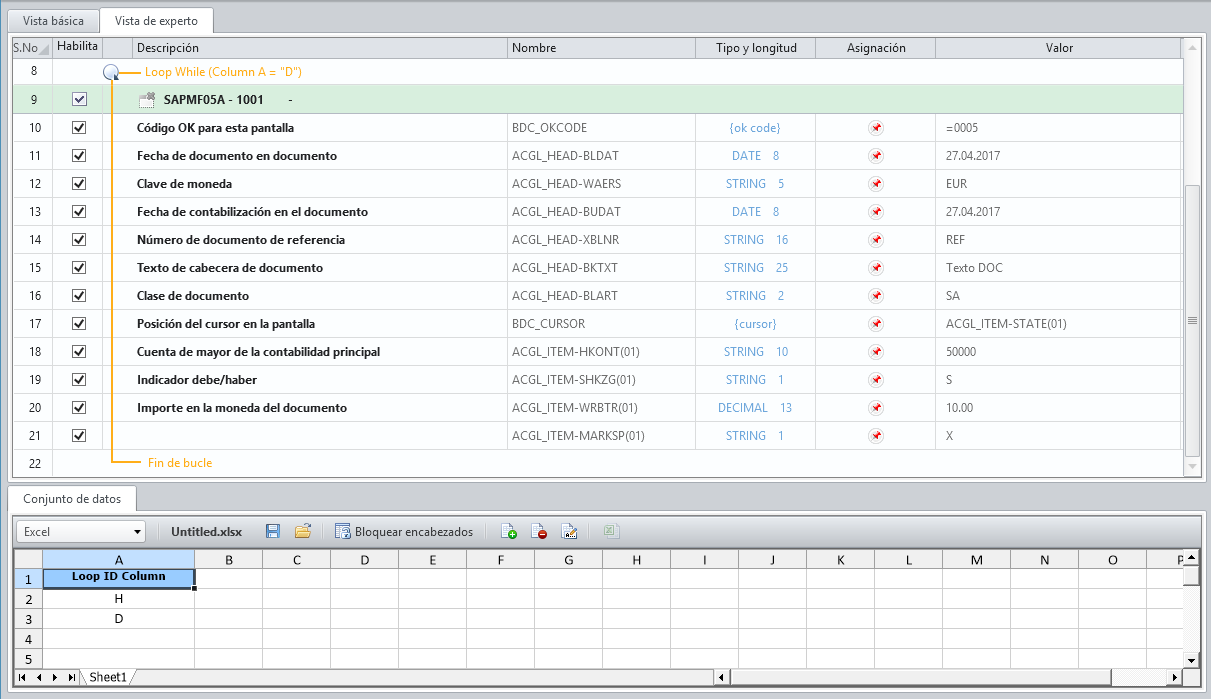Click value ACGL_ITEM-STATE(01) in Valor column
1211x699 pixels.
[x=1006, y=324]
